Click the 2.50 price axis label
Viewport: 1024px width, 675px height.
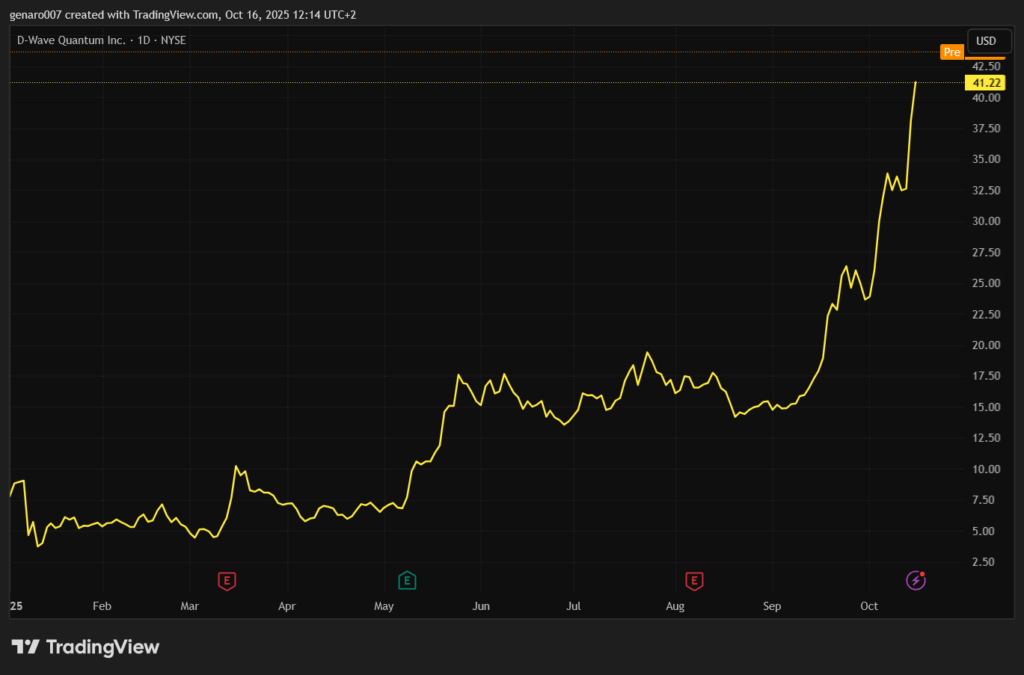click(985, 563)
